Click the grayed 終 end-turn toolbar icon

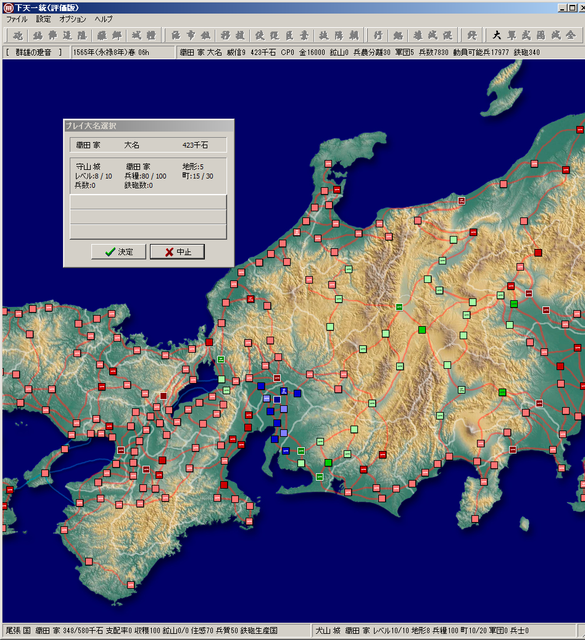click(472, 36)
